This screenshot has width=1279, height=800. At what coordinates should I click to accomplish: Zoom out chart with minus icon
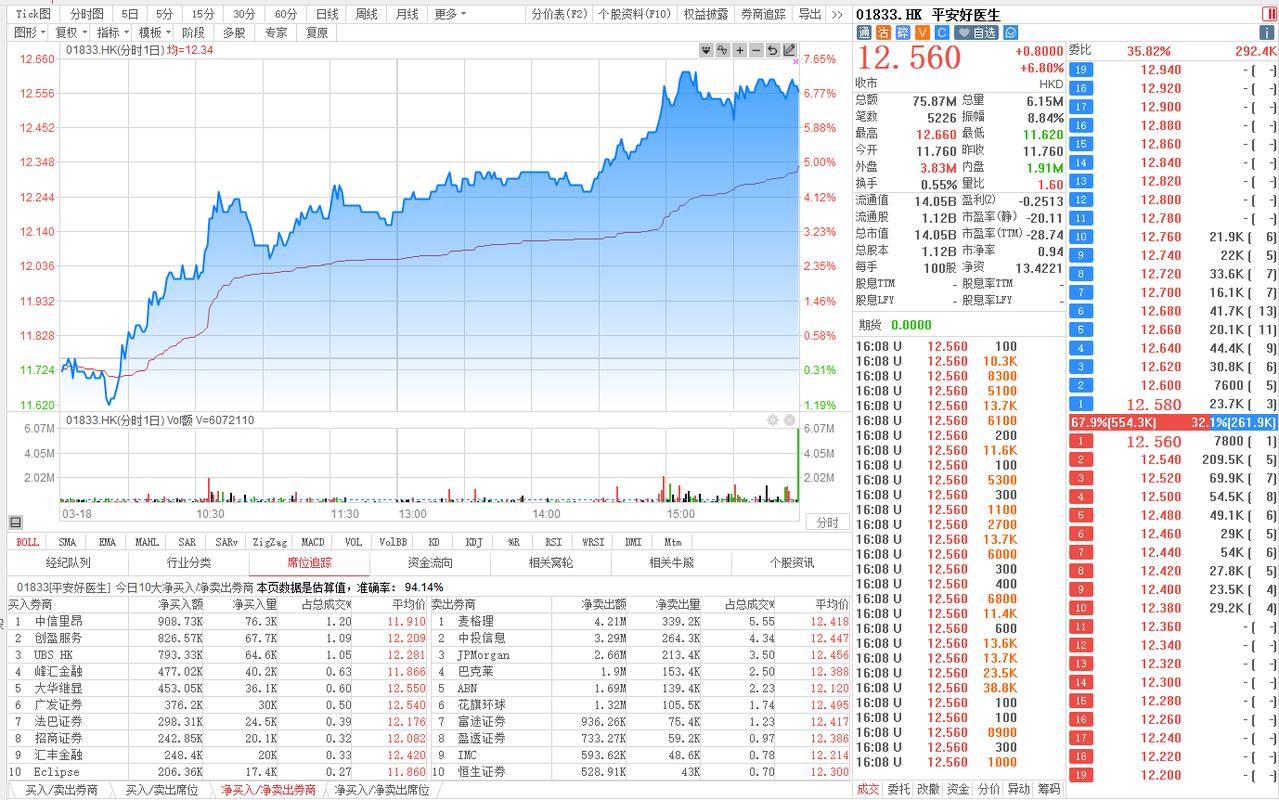click(x=757, y=50)
